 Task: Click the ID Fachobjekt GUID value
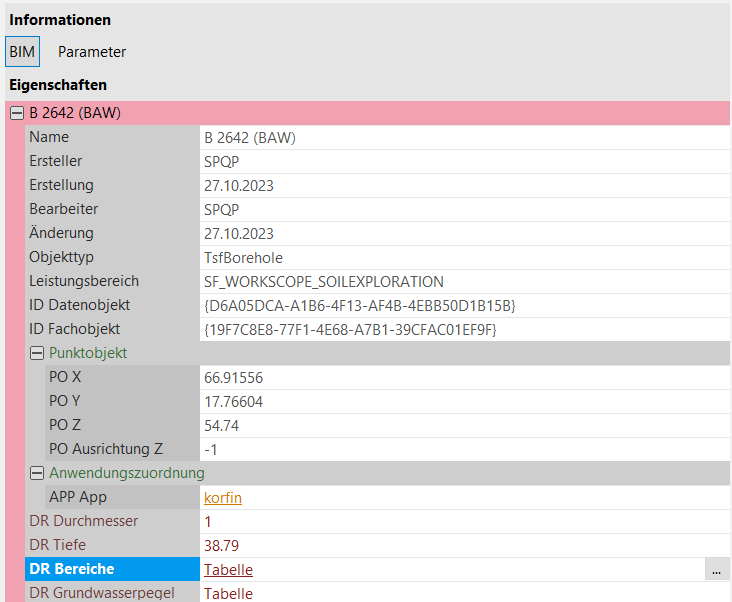click(350, 329)
